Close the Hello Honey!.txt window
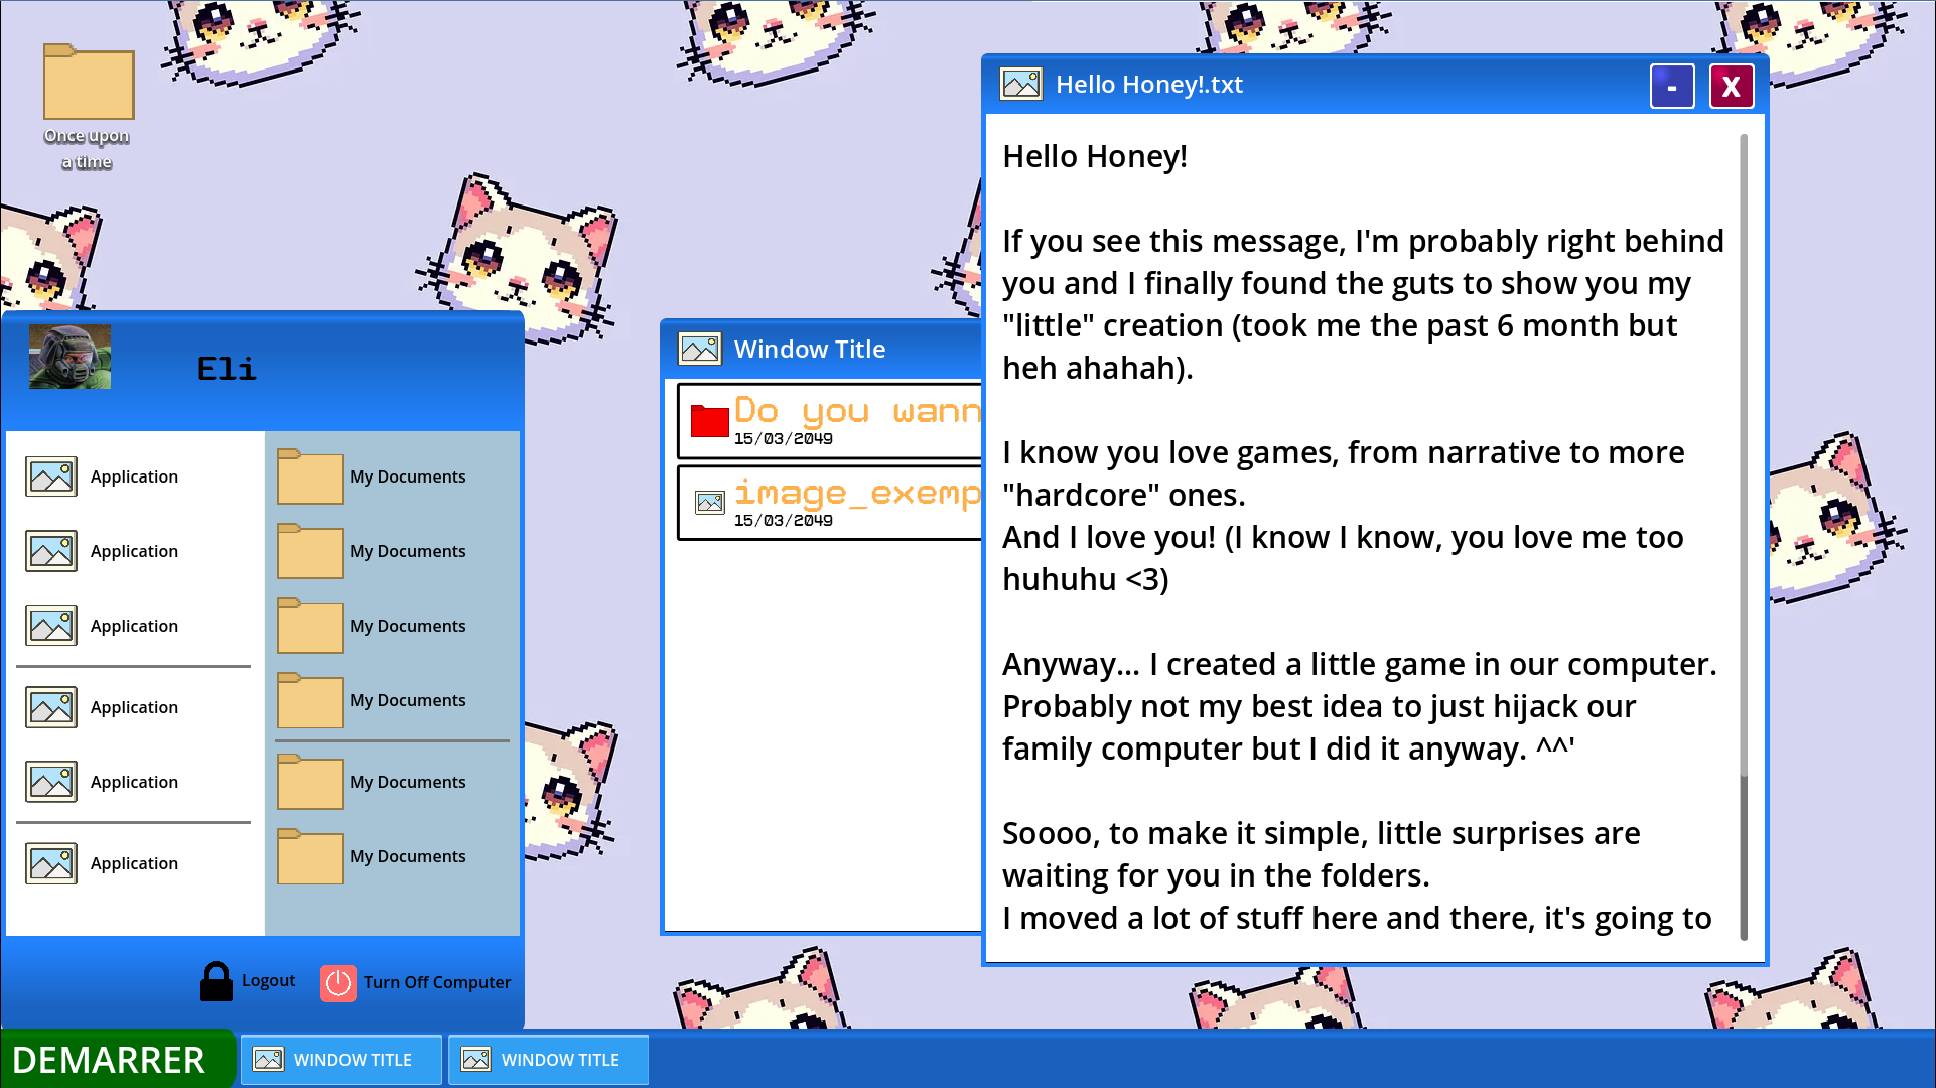This screenshot has height=1088, width=1936. (1731, 87)
